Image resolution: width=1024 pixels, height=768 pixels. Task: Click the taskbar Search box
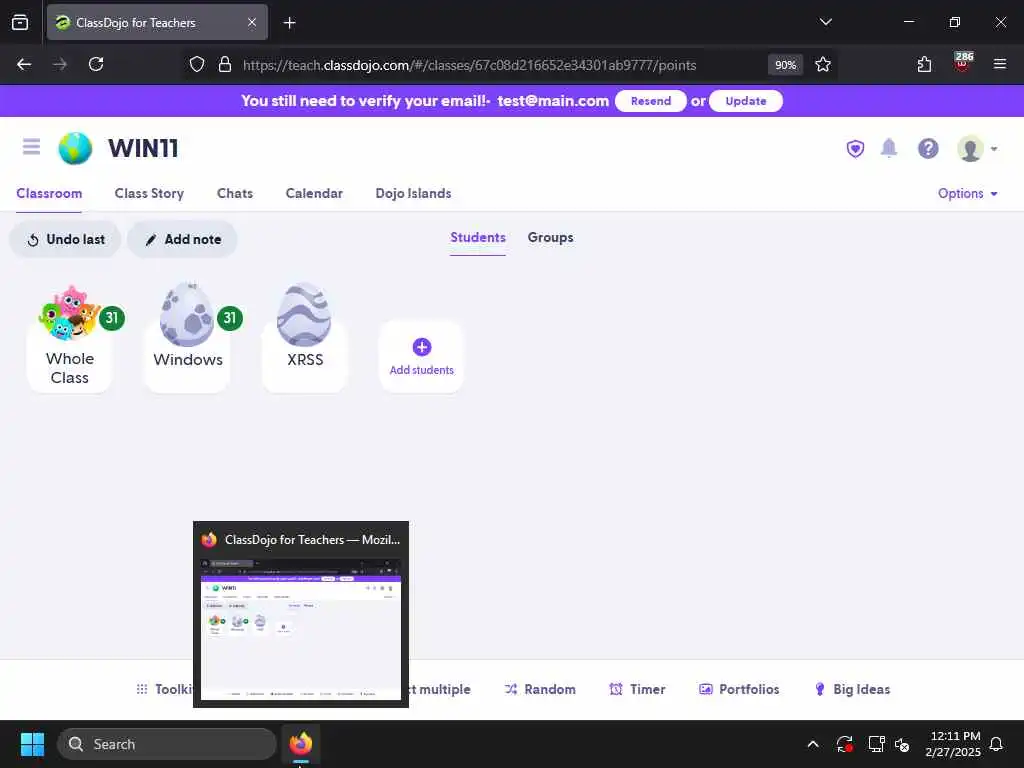tap(167, 744)
